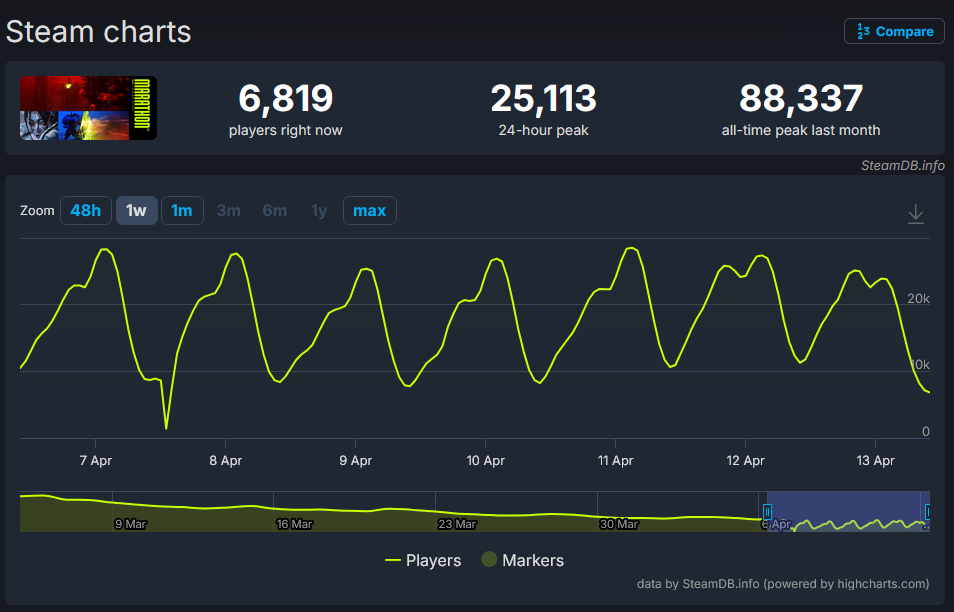Toggle the Markers series in legend
This screenshot has width=954, height=612.
(x=523, y=560)
